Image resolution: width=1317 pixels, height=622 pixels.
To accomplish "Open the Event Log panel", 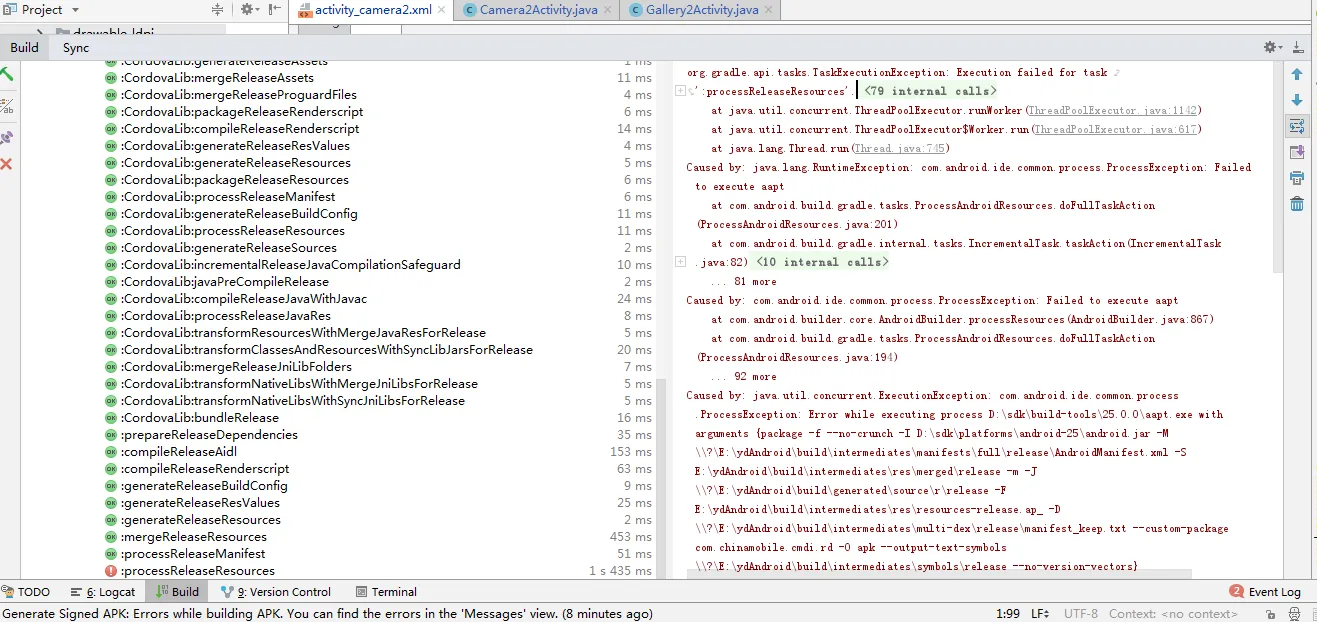I will 1265,592.
